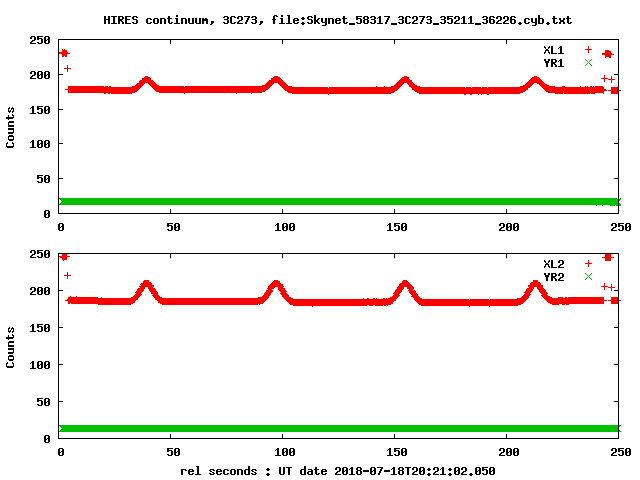Click bottom plot x-axis tick label 150
Screen dimensions: 640x480
(x=397, y=452)
